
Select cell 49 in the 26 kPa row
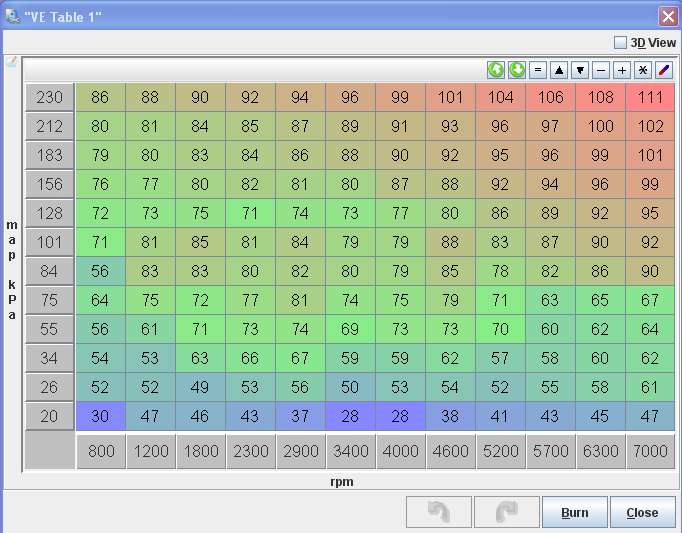(x=200, y=387)
